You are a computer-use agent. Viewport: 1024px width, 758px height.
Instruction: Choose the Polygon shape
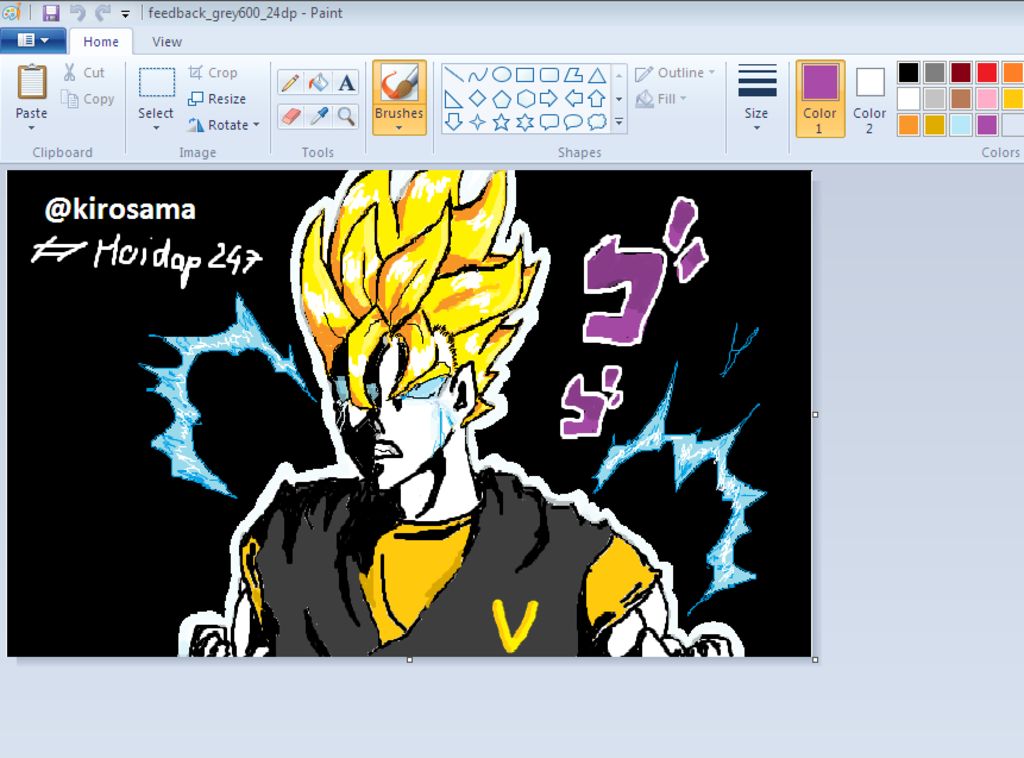click(x=573, y=75)
